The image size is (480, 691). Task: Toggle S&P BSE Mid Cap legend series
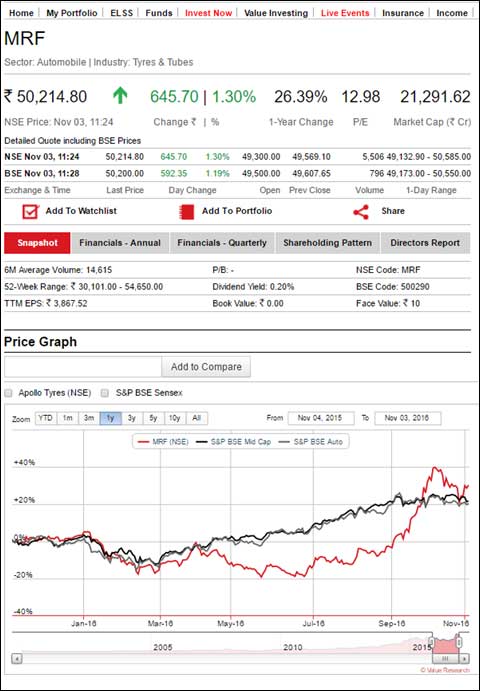point(234,442)
